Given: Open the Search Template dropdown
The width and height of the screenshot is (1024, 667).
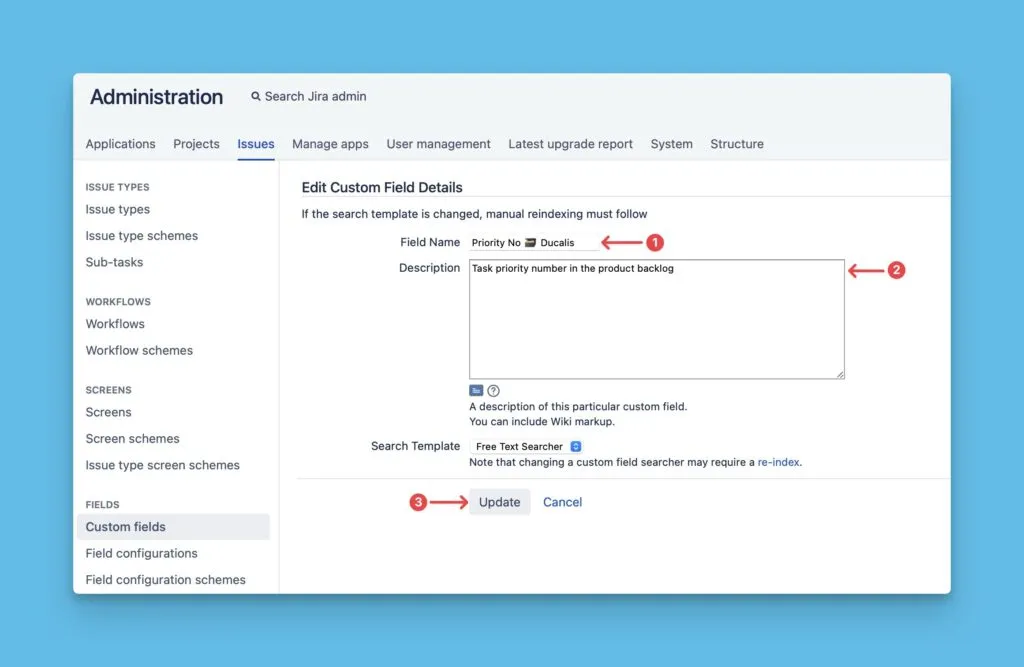Looking at the screenshot, I should pyautogui.click(x=528, y=447).
